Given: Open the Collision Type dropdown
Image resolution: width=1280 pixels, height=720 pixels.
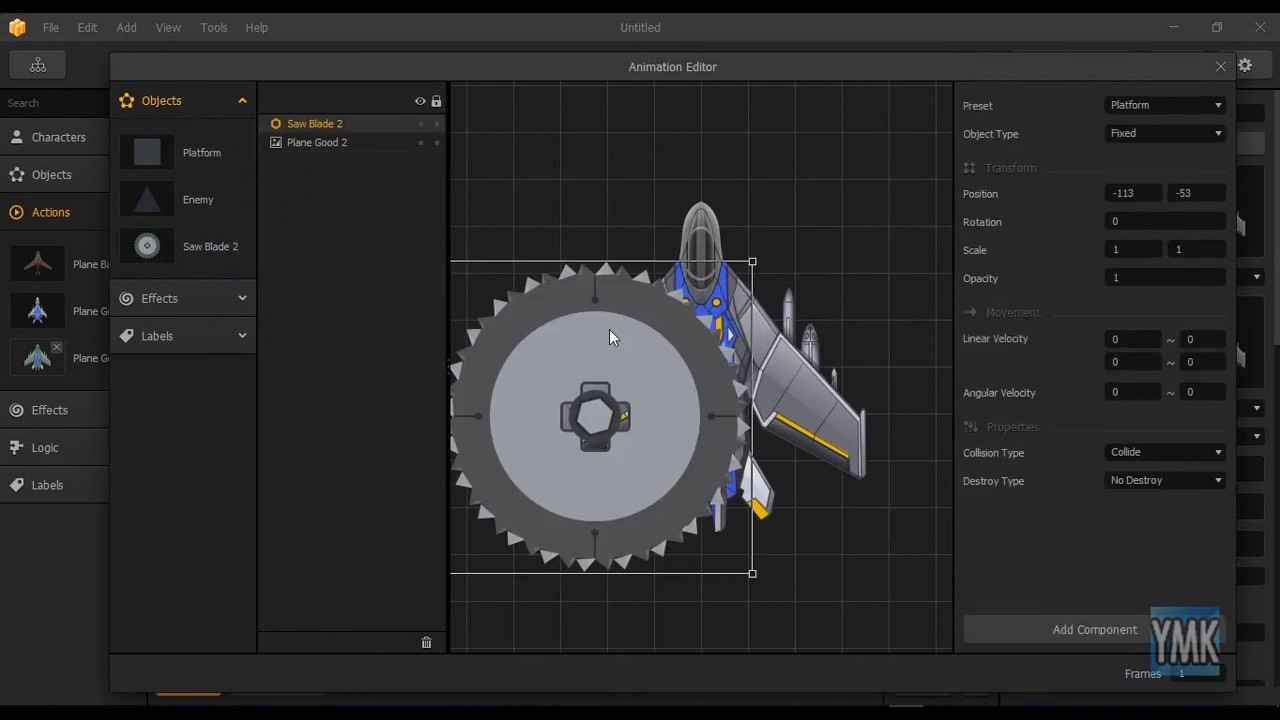Looking at the screenshot, I should [x=1165, y=452].
